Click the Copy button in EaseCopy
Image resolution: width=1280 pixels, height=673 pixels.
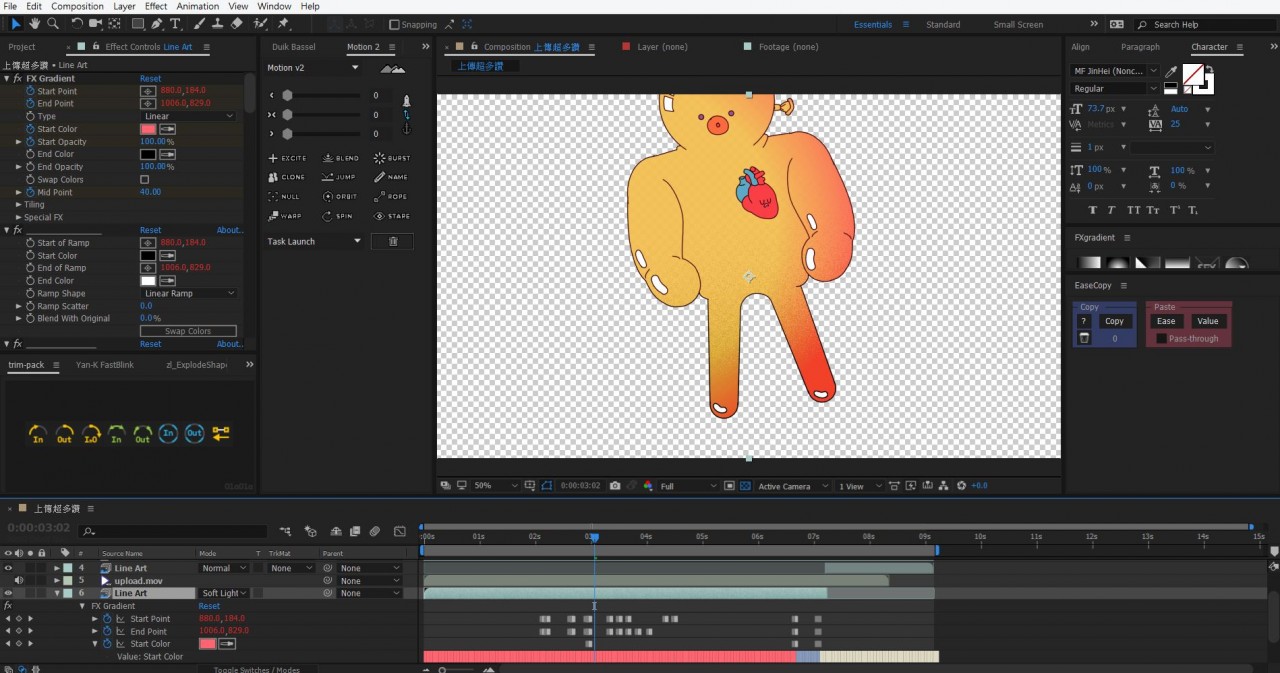coord(1114,321)
